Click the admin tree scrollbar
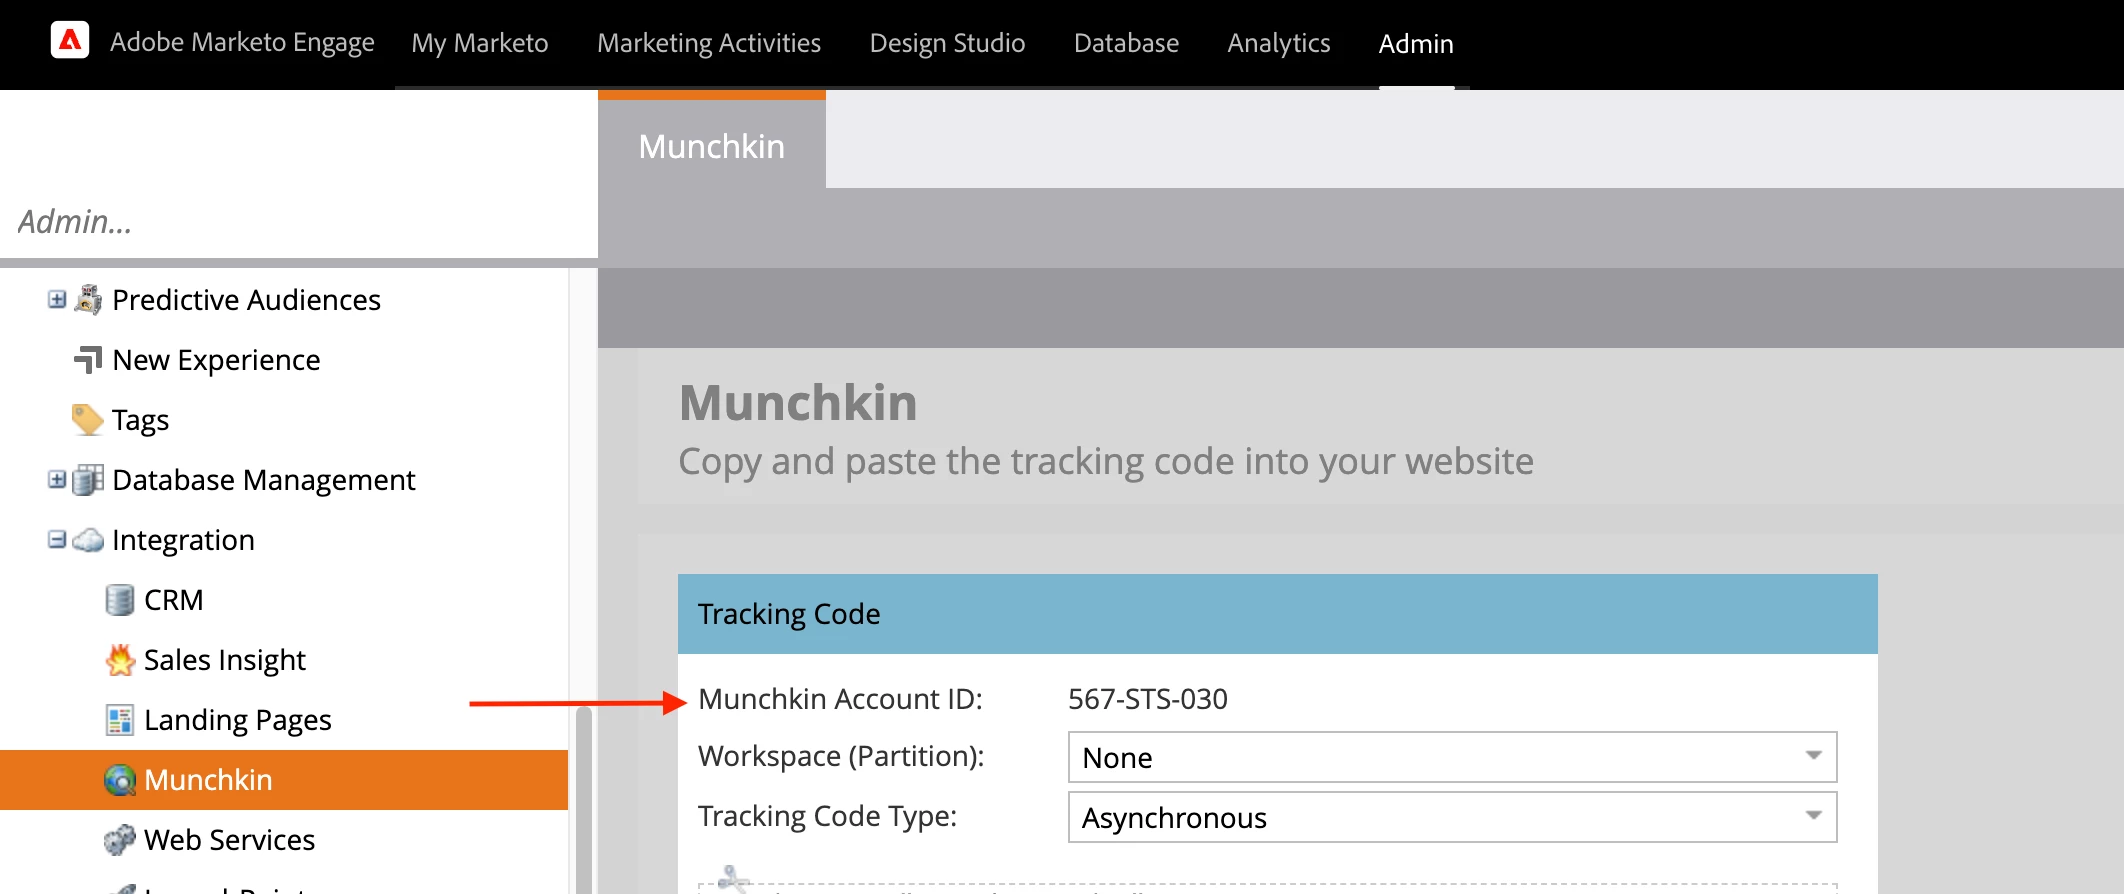Viewport: 2124px width, 894px height. [x=584, y=800]
